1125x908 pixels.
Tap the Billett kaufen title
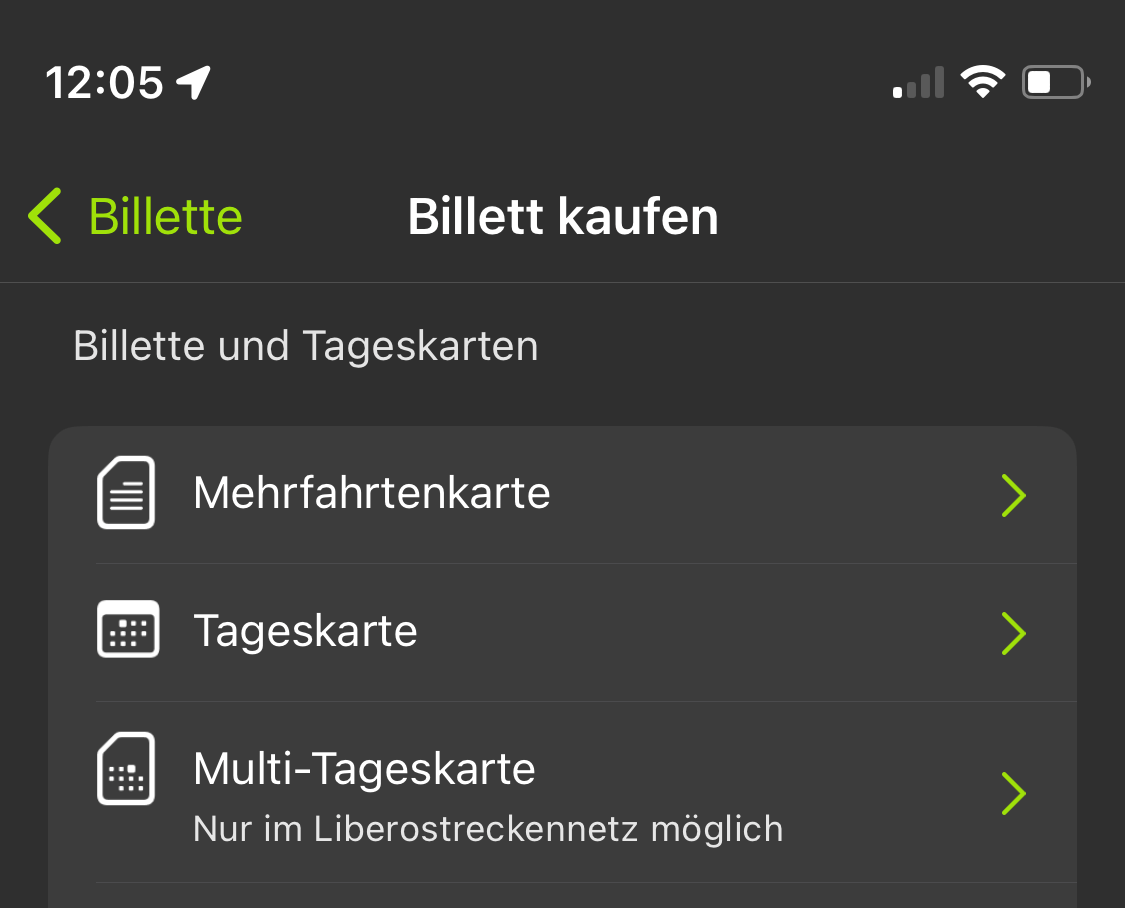click(x=562, y=215)
